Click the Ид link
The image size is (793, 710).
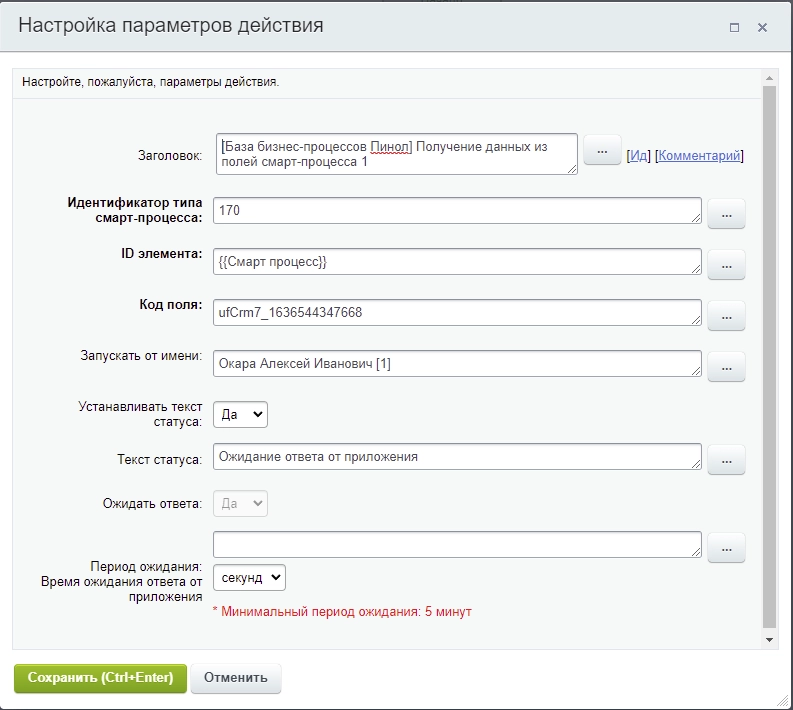[x=638, y=156]
